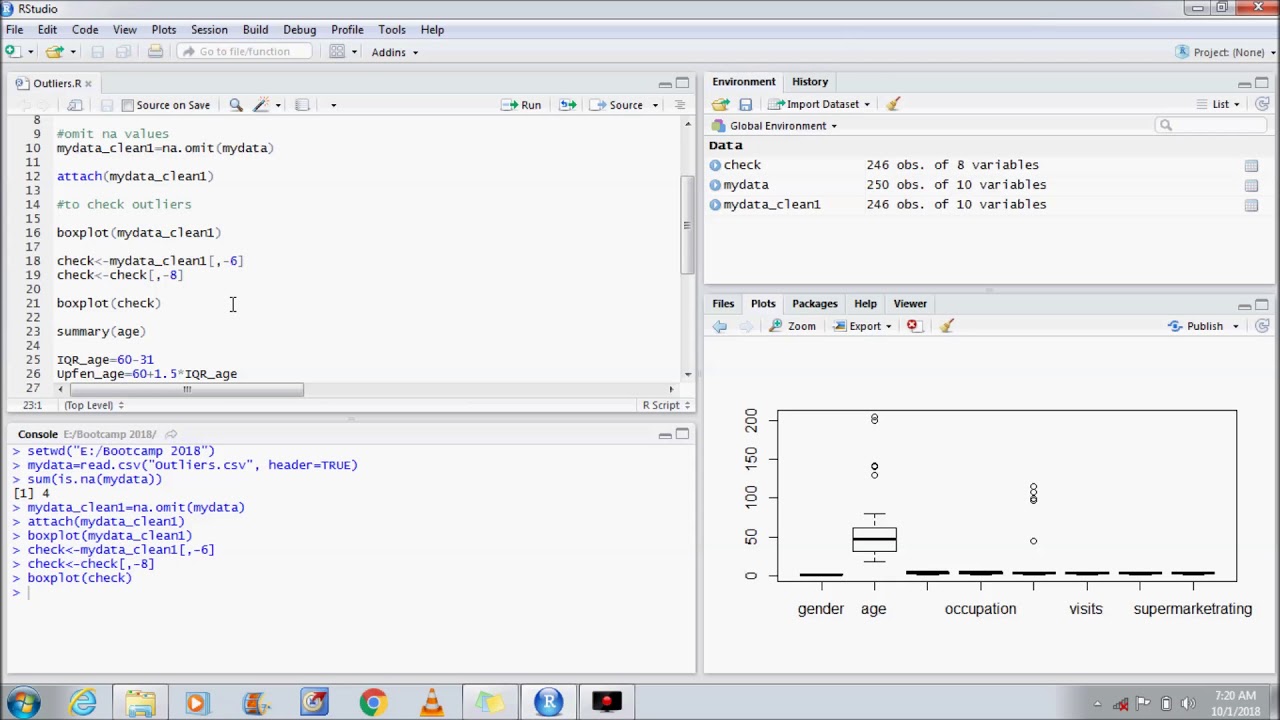Open the Session menu
Viewport: 1280px width, 720px height.
pos(209,29)
